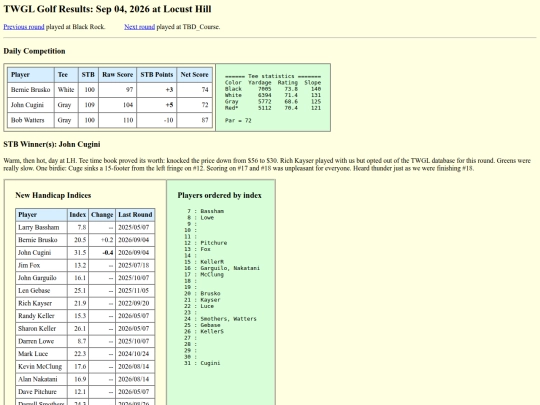Click the Index column header
540x405 pixels.
(x=78, y=215)
